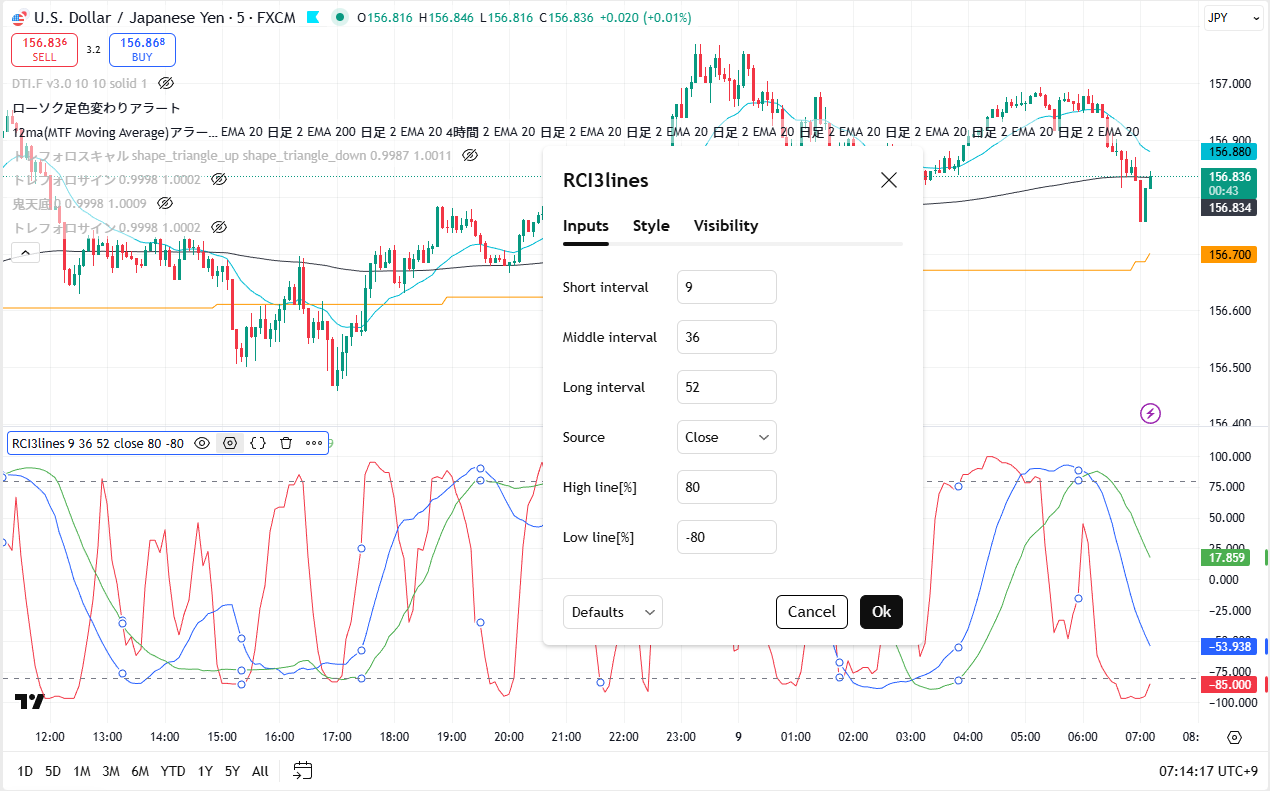Screen dimensions: 1270x791
Task: Close the RCI3lines settings dialog
Action: pos(888,180)
